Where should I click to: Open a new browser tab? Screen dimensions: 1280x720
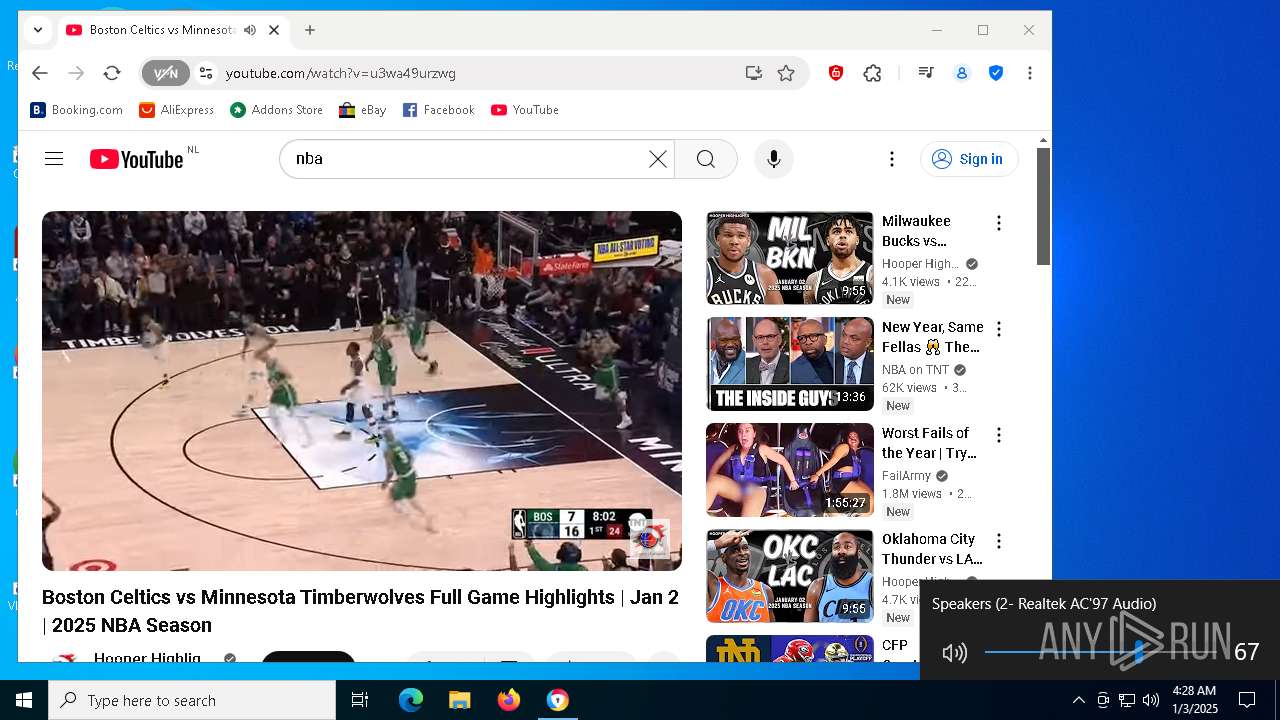pos(310,30)
